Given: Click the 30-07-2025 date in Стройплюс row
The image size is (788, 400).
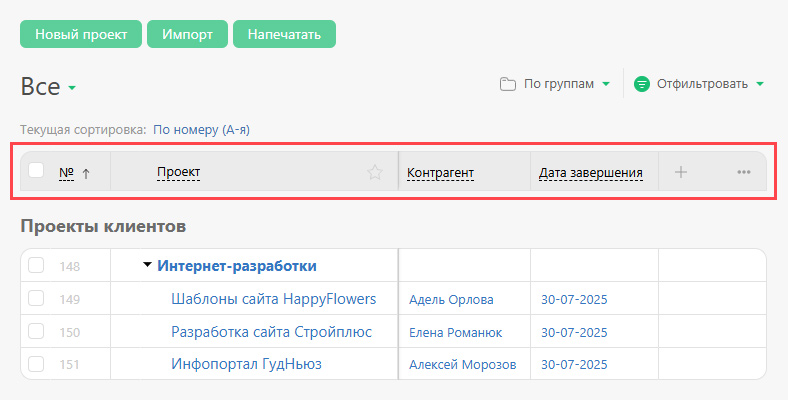Looking at the screenshot, I should click(x=574, y=333).
